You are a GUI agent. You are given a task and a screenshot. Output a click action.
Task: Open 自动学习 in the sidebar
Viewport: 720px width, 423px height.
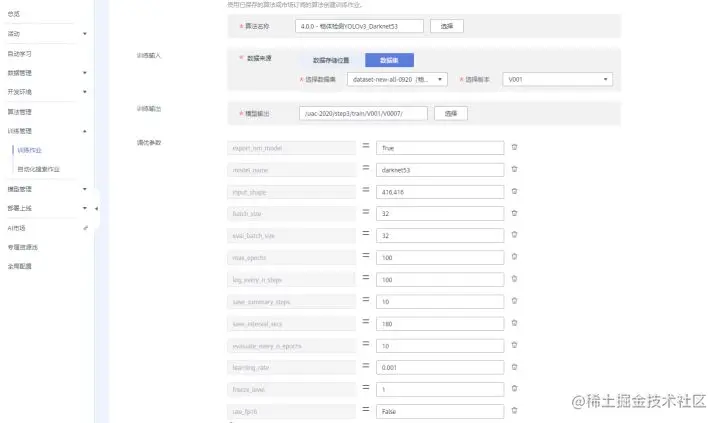[19, 54]
